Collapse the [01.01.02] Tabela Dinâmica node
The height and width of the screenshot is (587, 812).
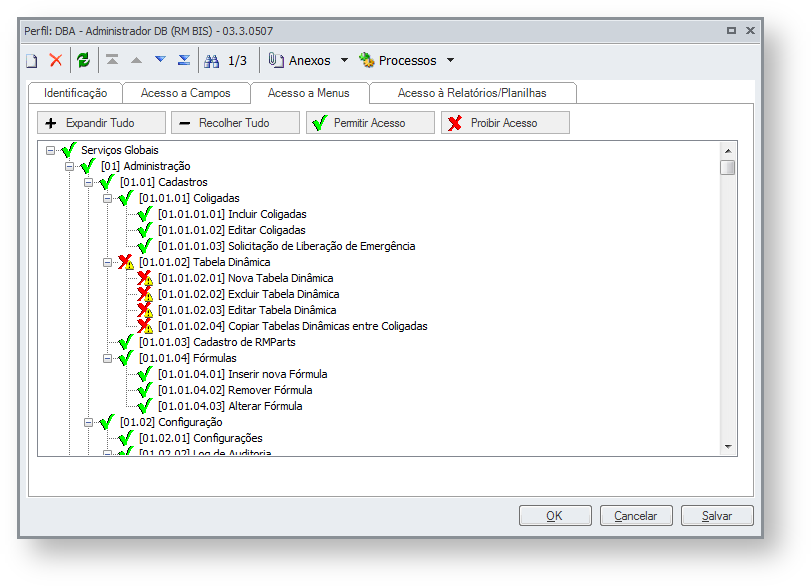[107, 262]
